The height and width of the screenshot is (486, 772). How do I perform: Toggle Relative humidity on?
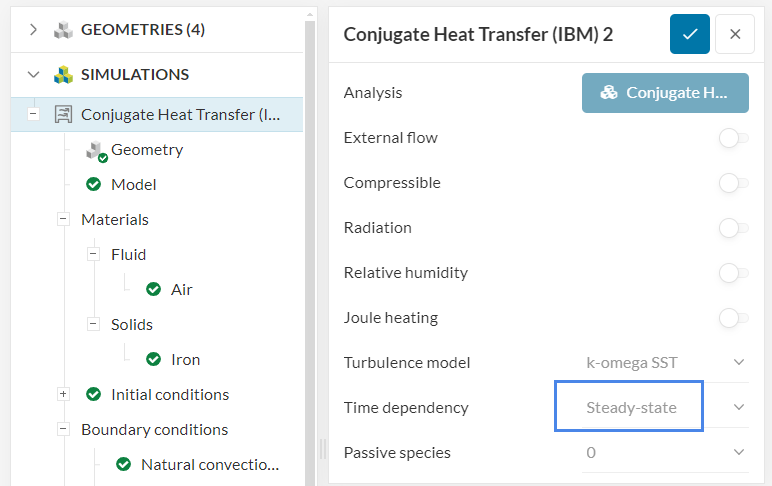point(733,273)
